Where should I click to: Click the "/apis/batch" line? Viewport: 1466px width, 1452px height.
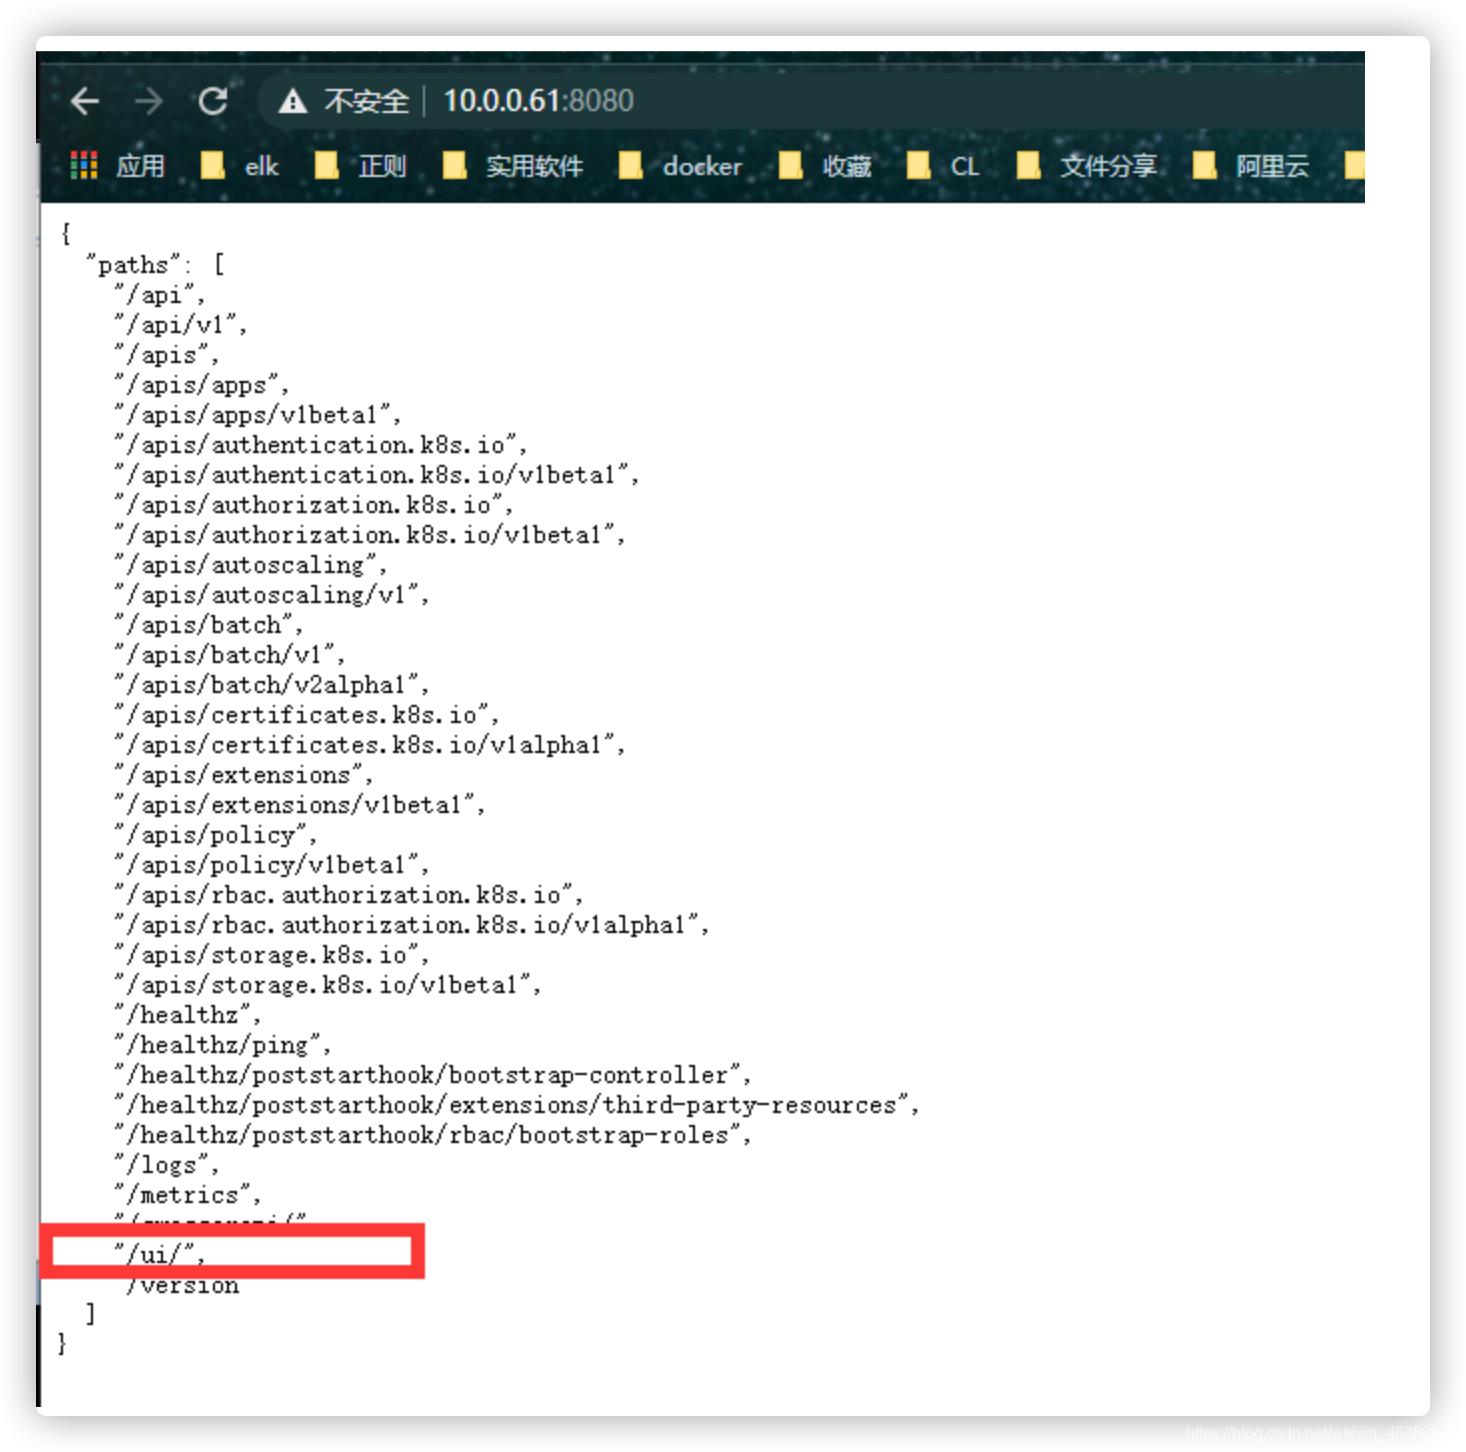[x=209, y=625]
